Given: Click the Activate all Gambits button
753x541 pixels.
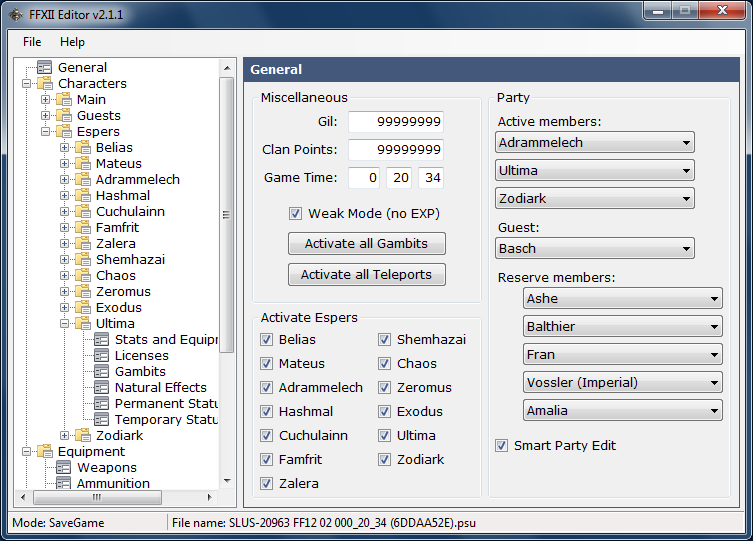Looking at the screenshot, I should point(367,244).
